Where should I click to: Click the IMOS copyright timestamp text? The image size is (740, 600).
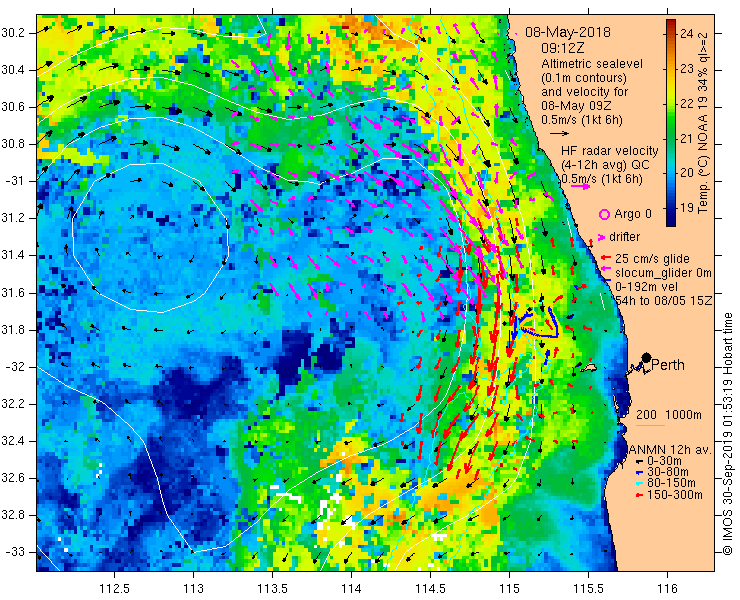click(727, 433)
